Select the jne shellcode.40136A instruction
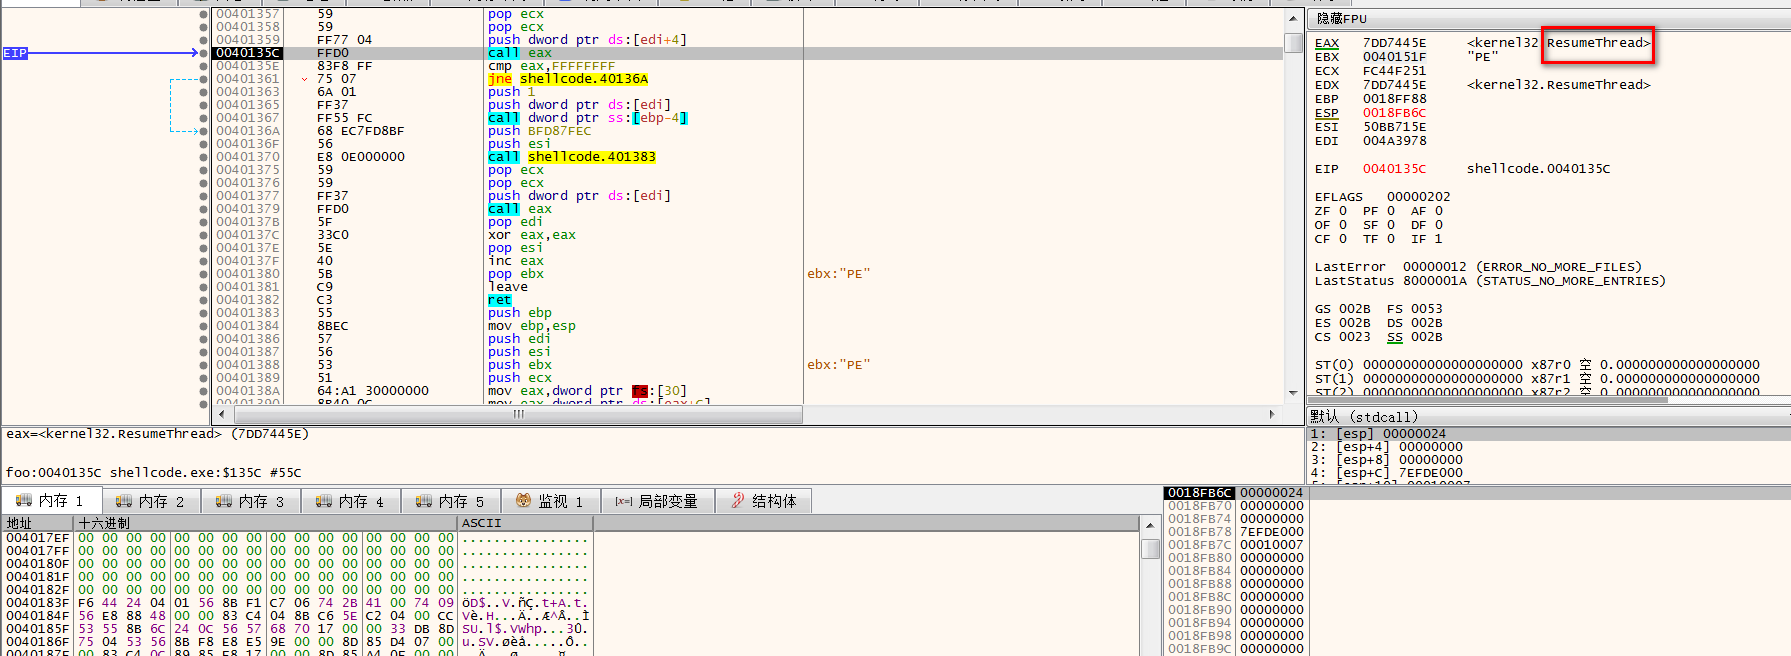Screen dimensions: 1791x656 point(567,79)
